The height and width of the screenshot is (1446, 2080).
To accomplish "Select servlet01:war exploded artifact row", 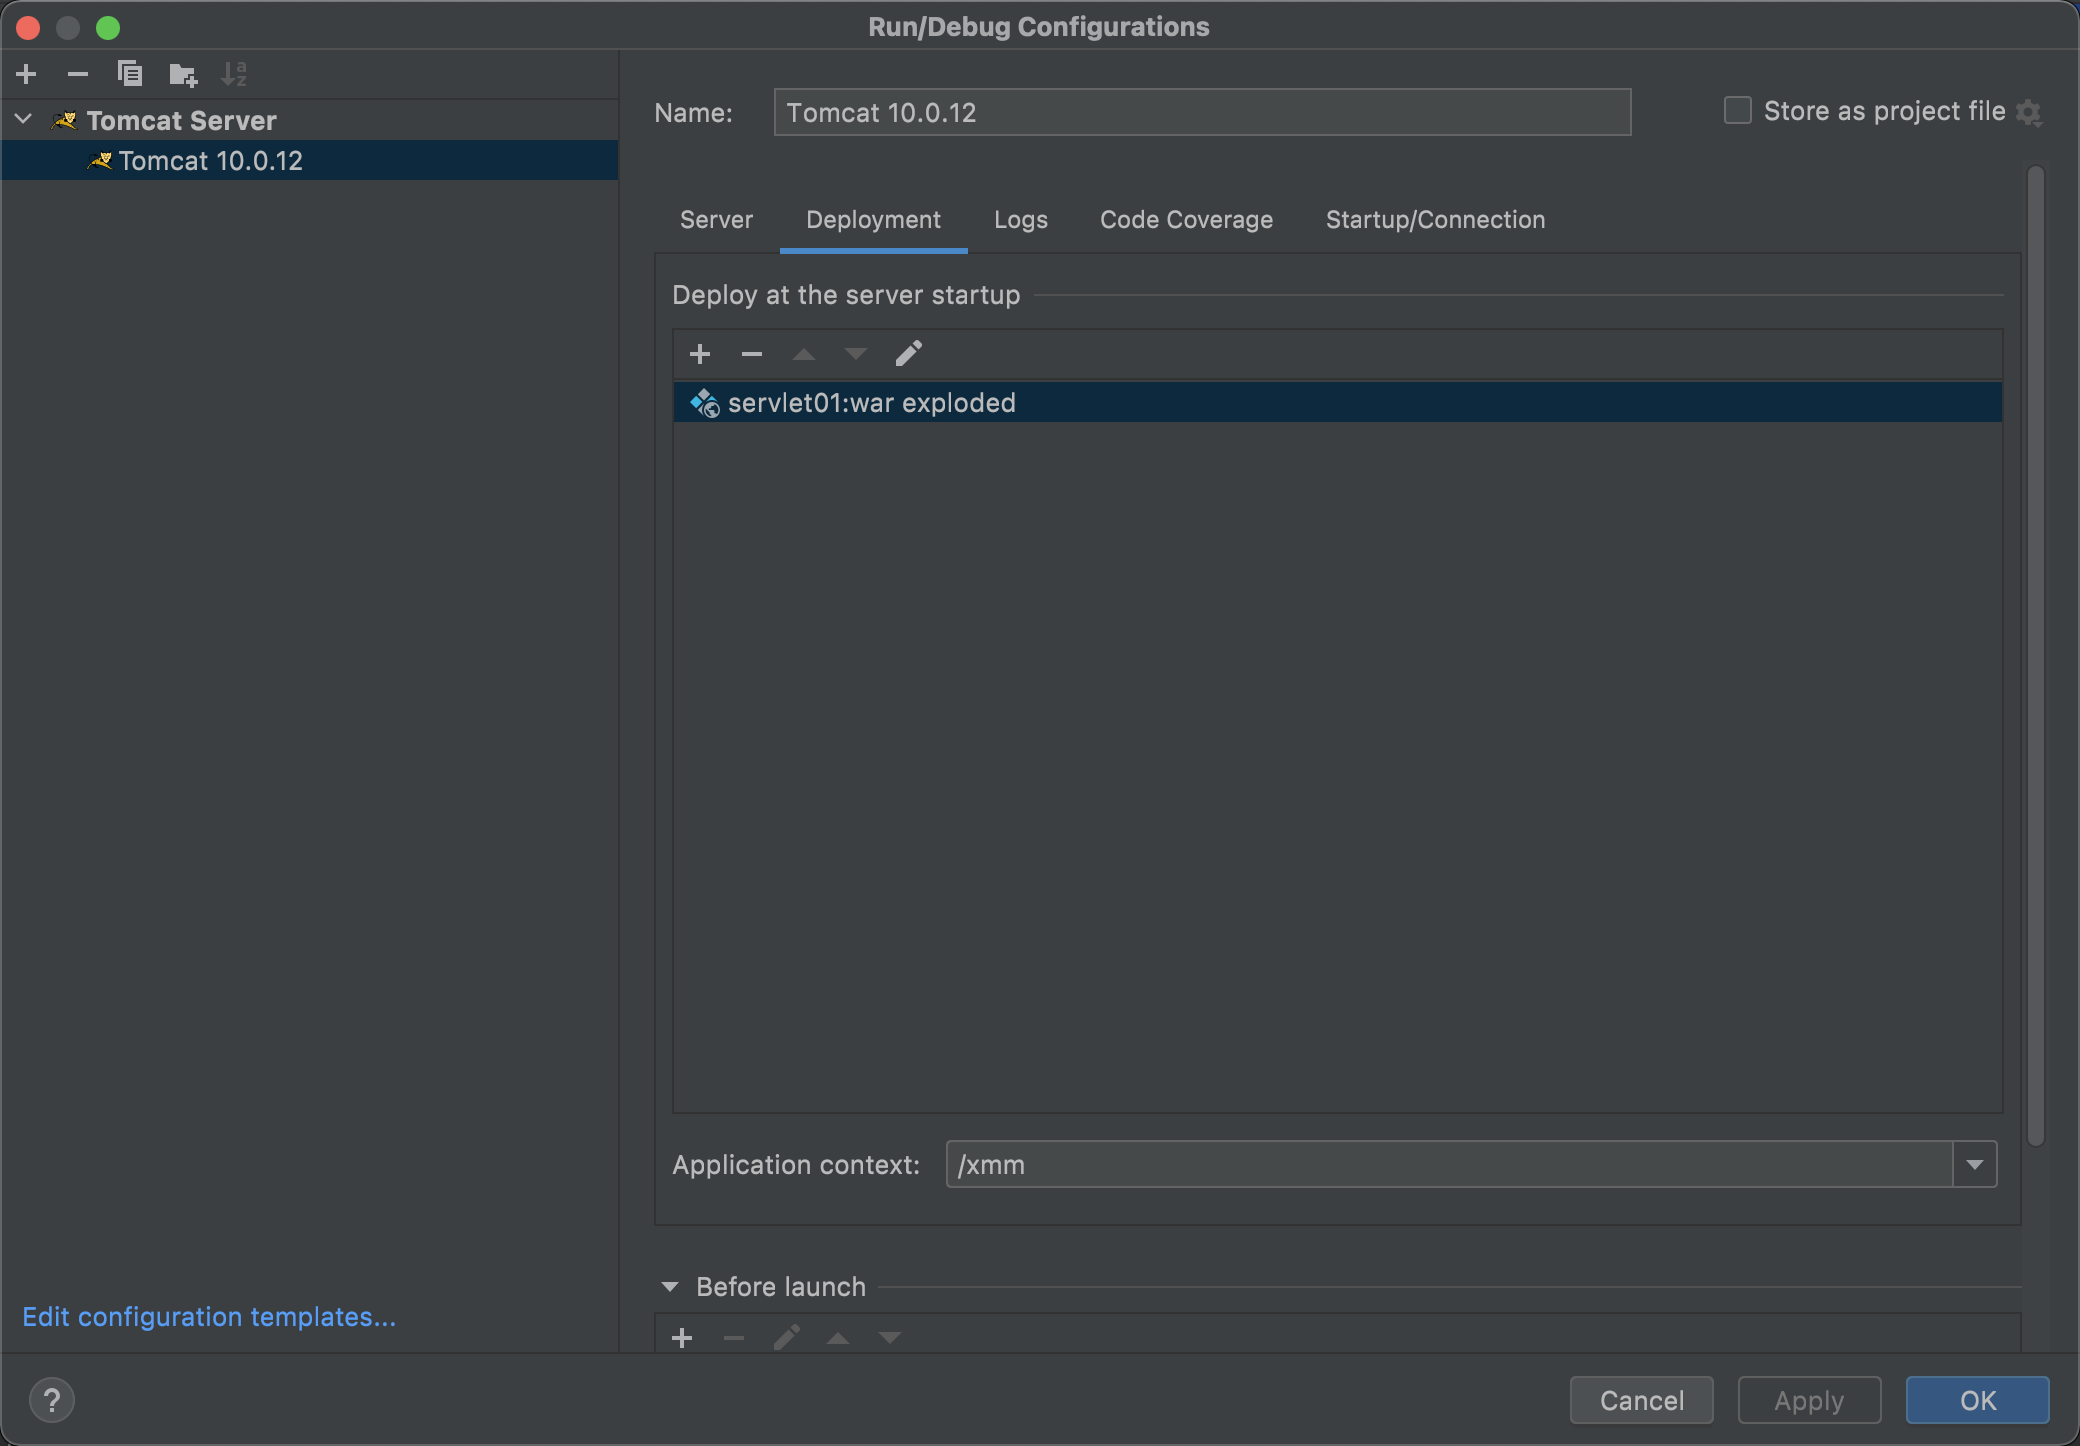I will tap(1337, 402).
